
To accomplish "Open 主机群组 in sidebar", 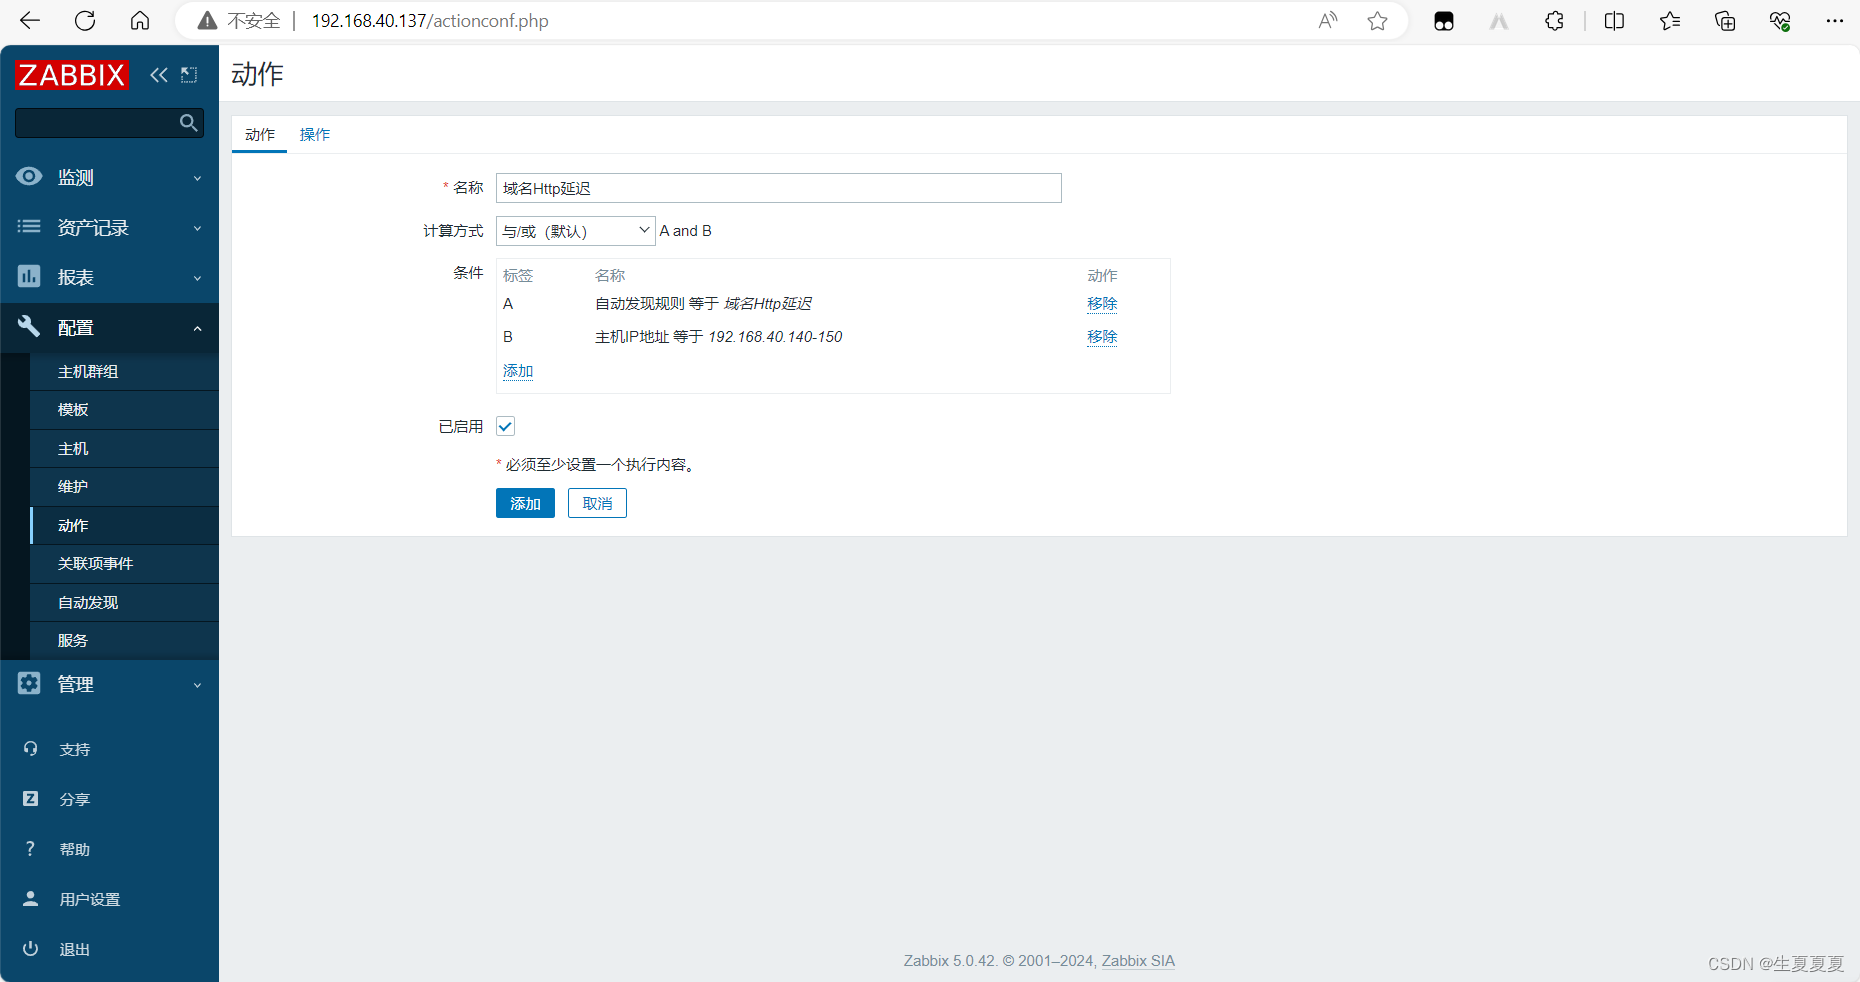I will click(124, 371).
